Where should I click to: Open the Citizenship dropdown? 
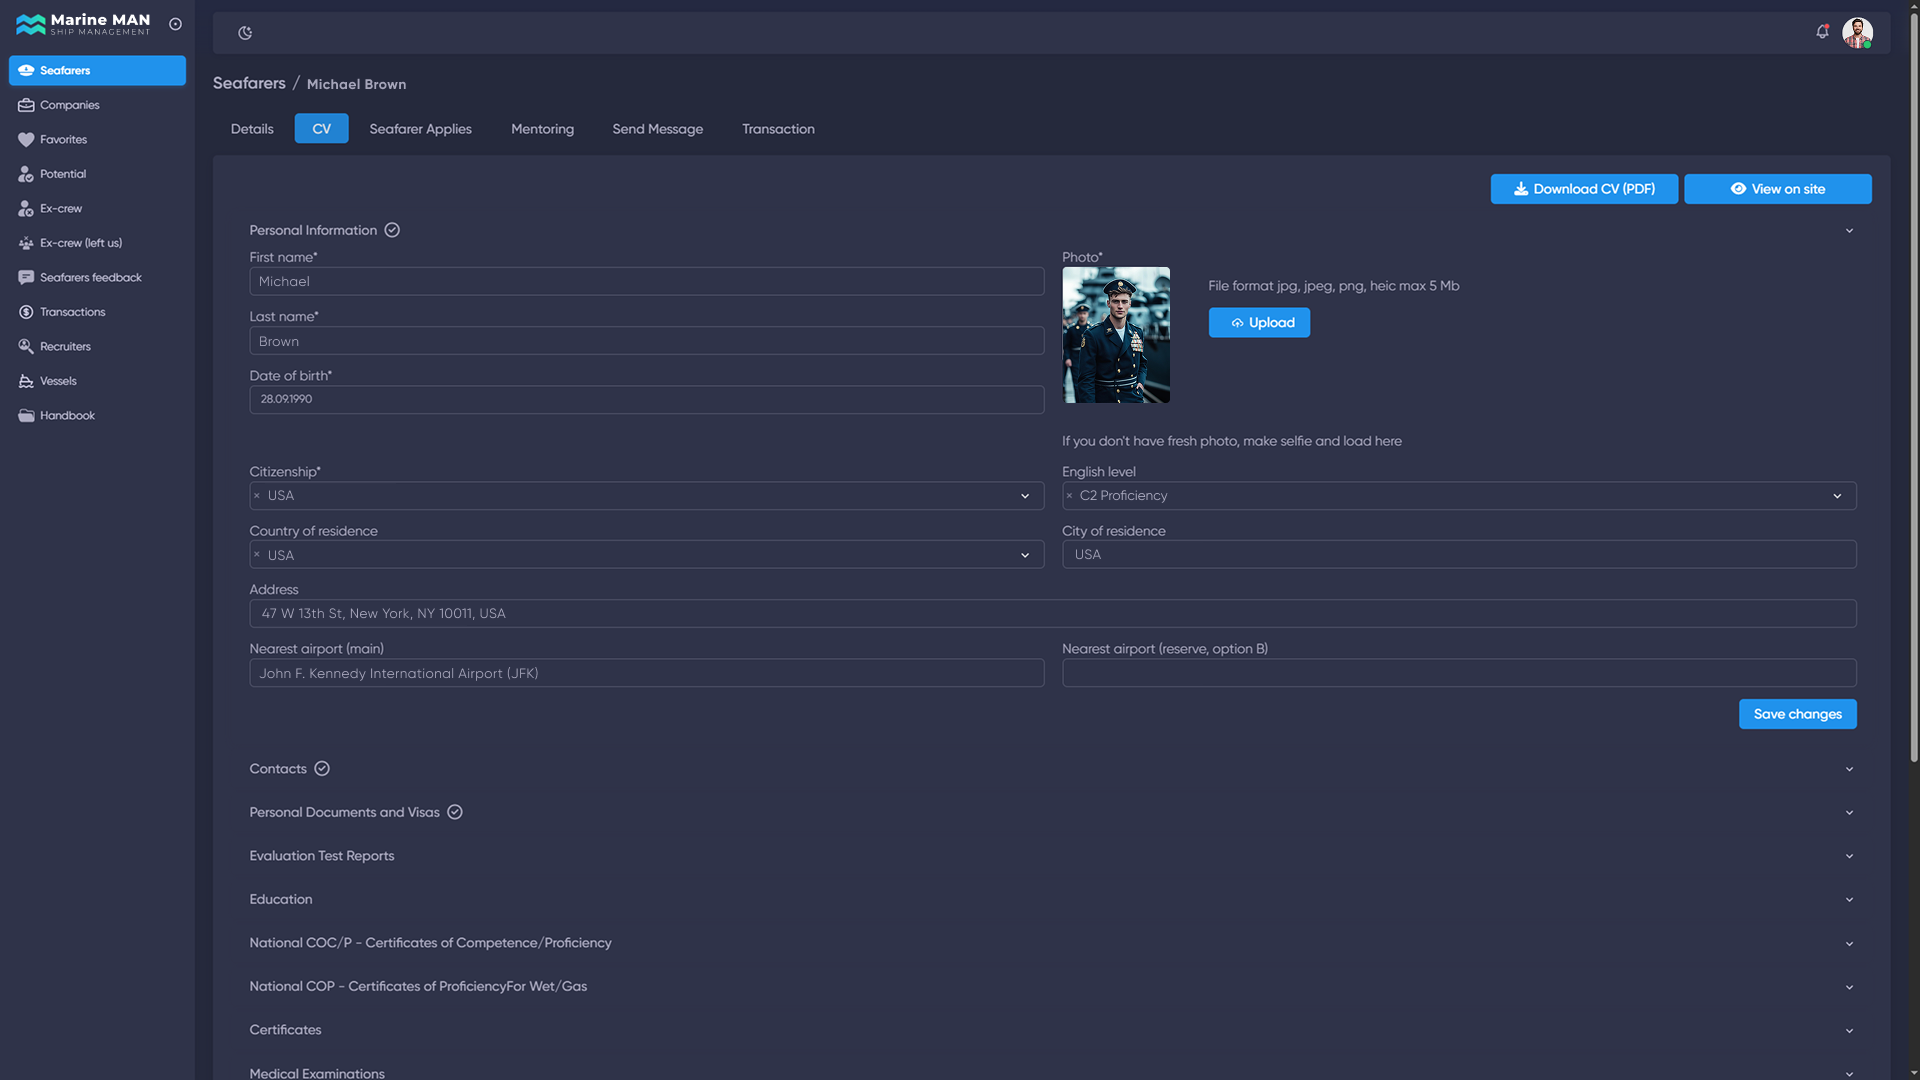(x=1025, y=496)
